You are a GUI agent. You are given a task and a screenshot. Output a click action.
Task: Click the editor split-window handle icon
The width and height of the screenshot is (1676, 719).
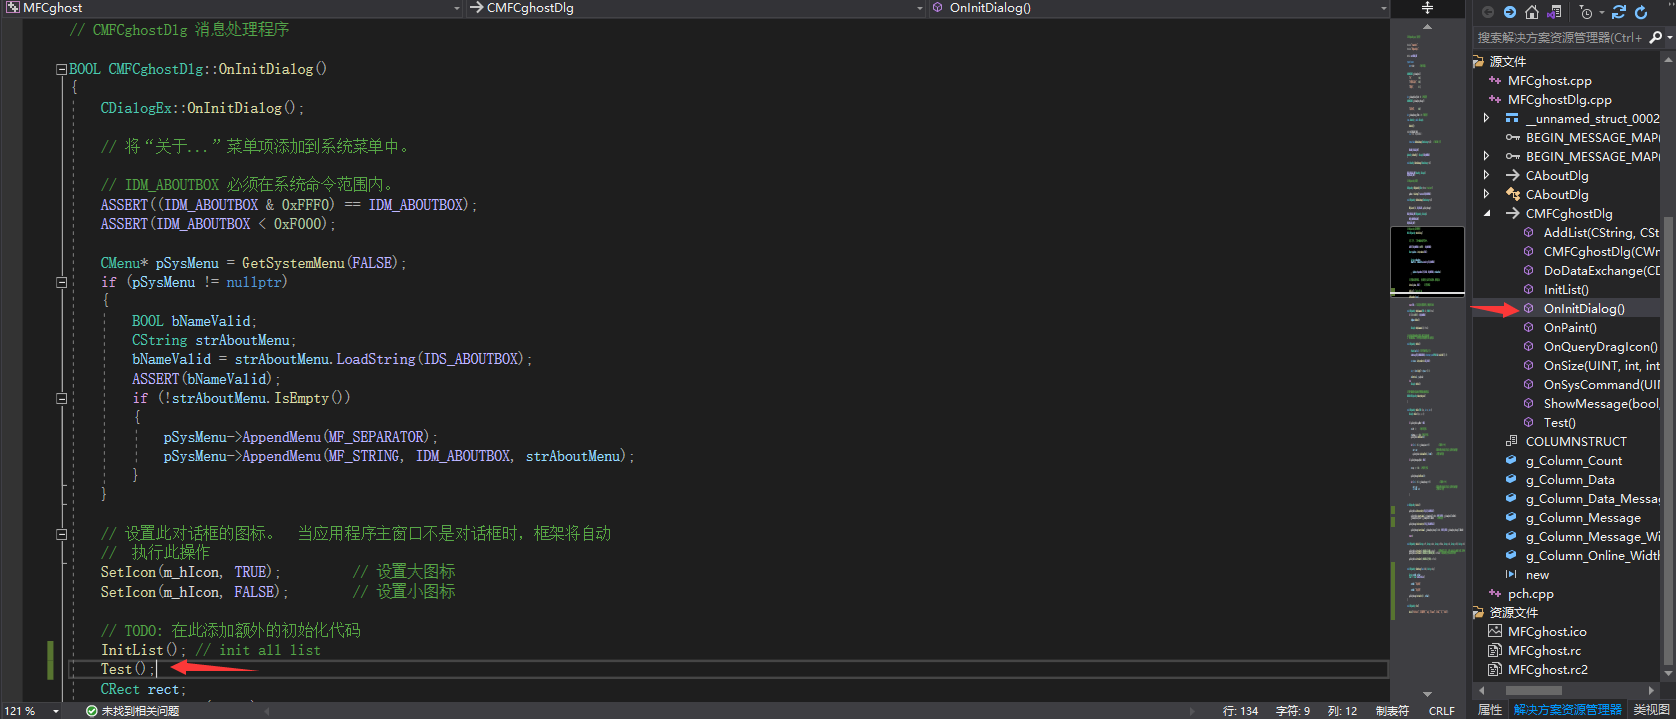pos(1427,8)
